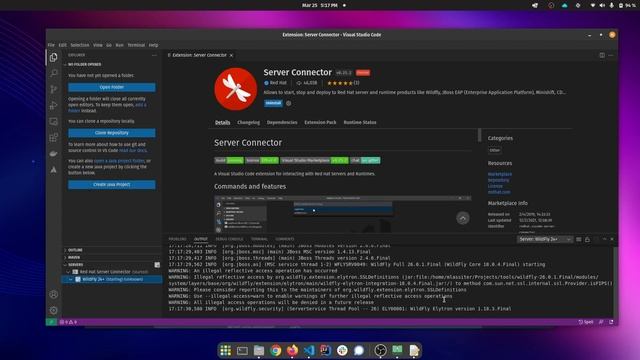Click errors and warnings status bar item
This screenshot has width=640, height=360.
(69, 322)
